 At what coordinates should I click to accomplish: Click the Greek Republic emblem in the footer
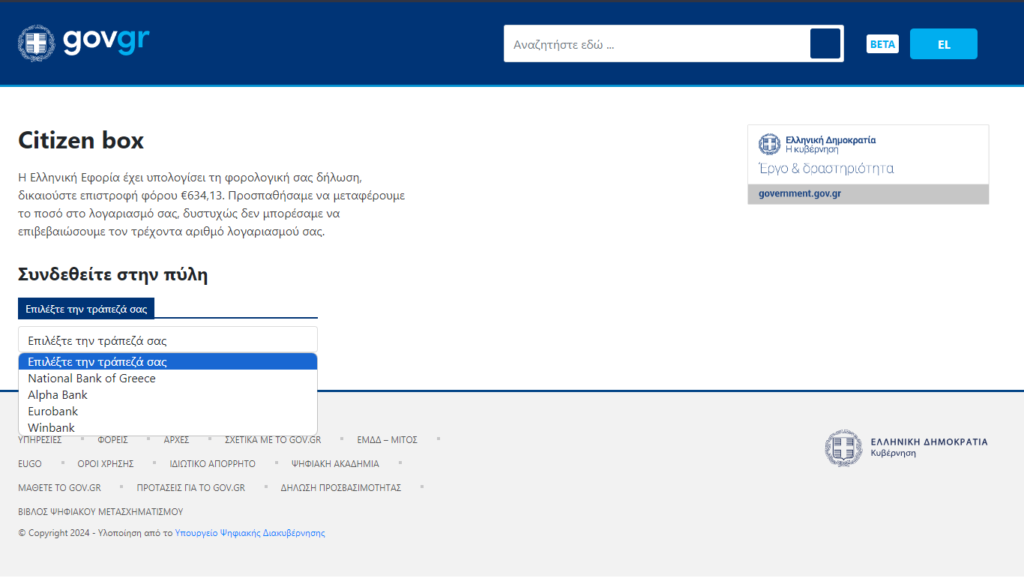pos(843,448)
